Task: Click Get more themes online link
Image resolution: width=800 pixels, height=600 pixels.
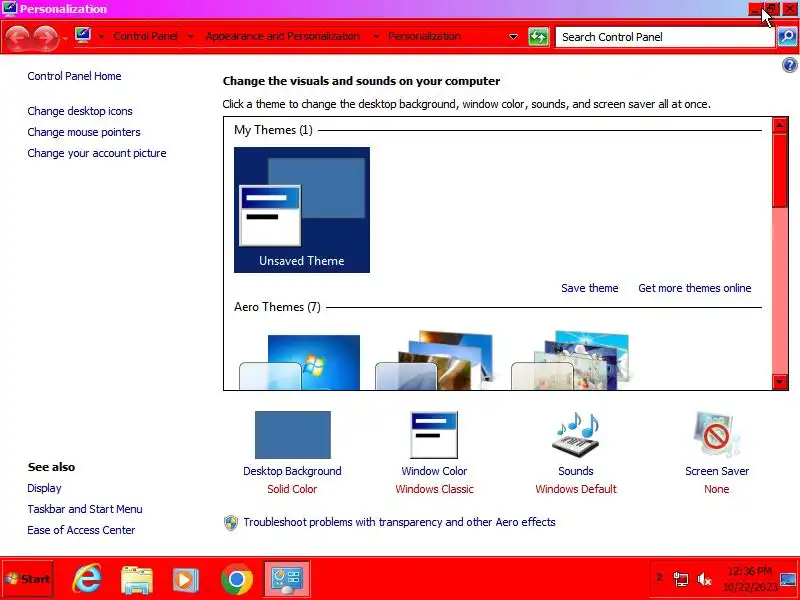Action: (x=694, y=288)
